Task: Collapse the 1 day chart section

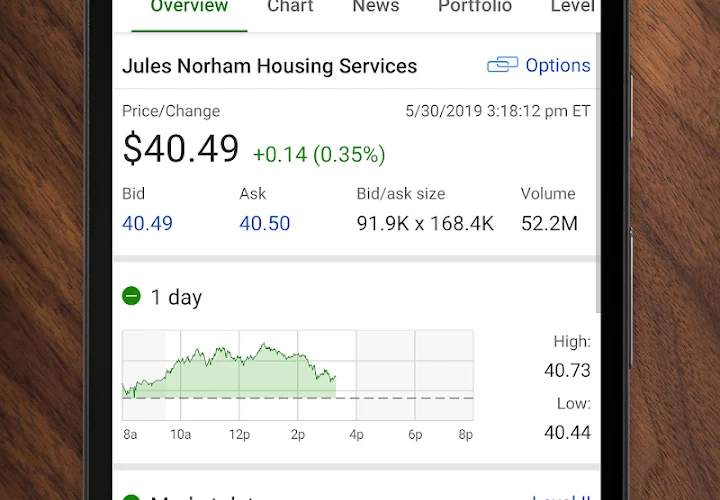Action: [131, 296]
